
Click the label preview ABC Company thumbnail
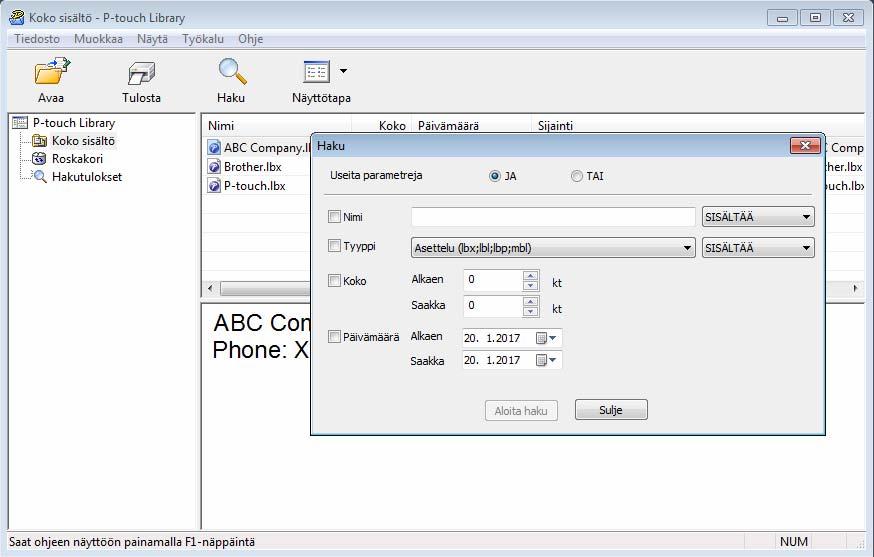coord(260,336)
